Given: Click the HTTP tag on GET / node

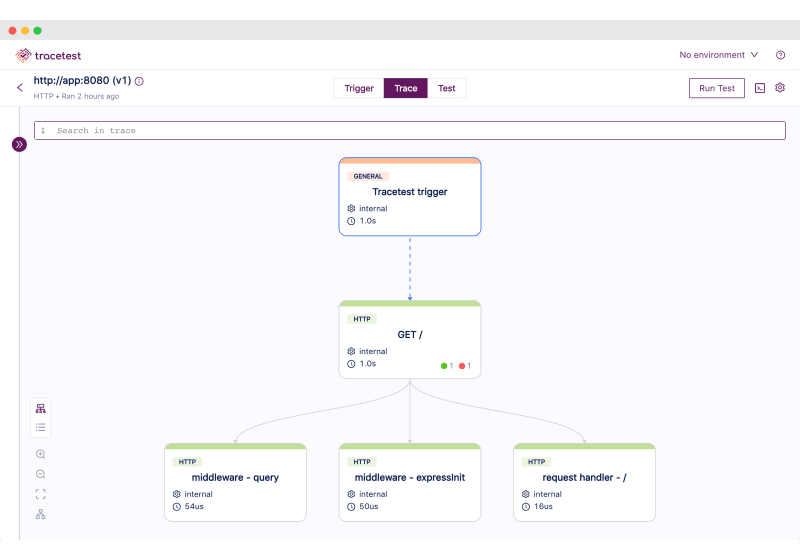Looking at the screenshot, I should point(362,319).
